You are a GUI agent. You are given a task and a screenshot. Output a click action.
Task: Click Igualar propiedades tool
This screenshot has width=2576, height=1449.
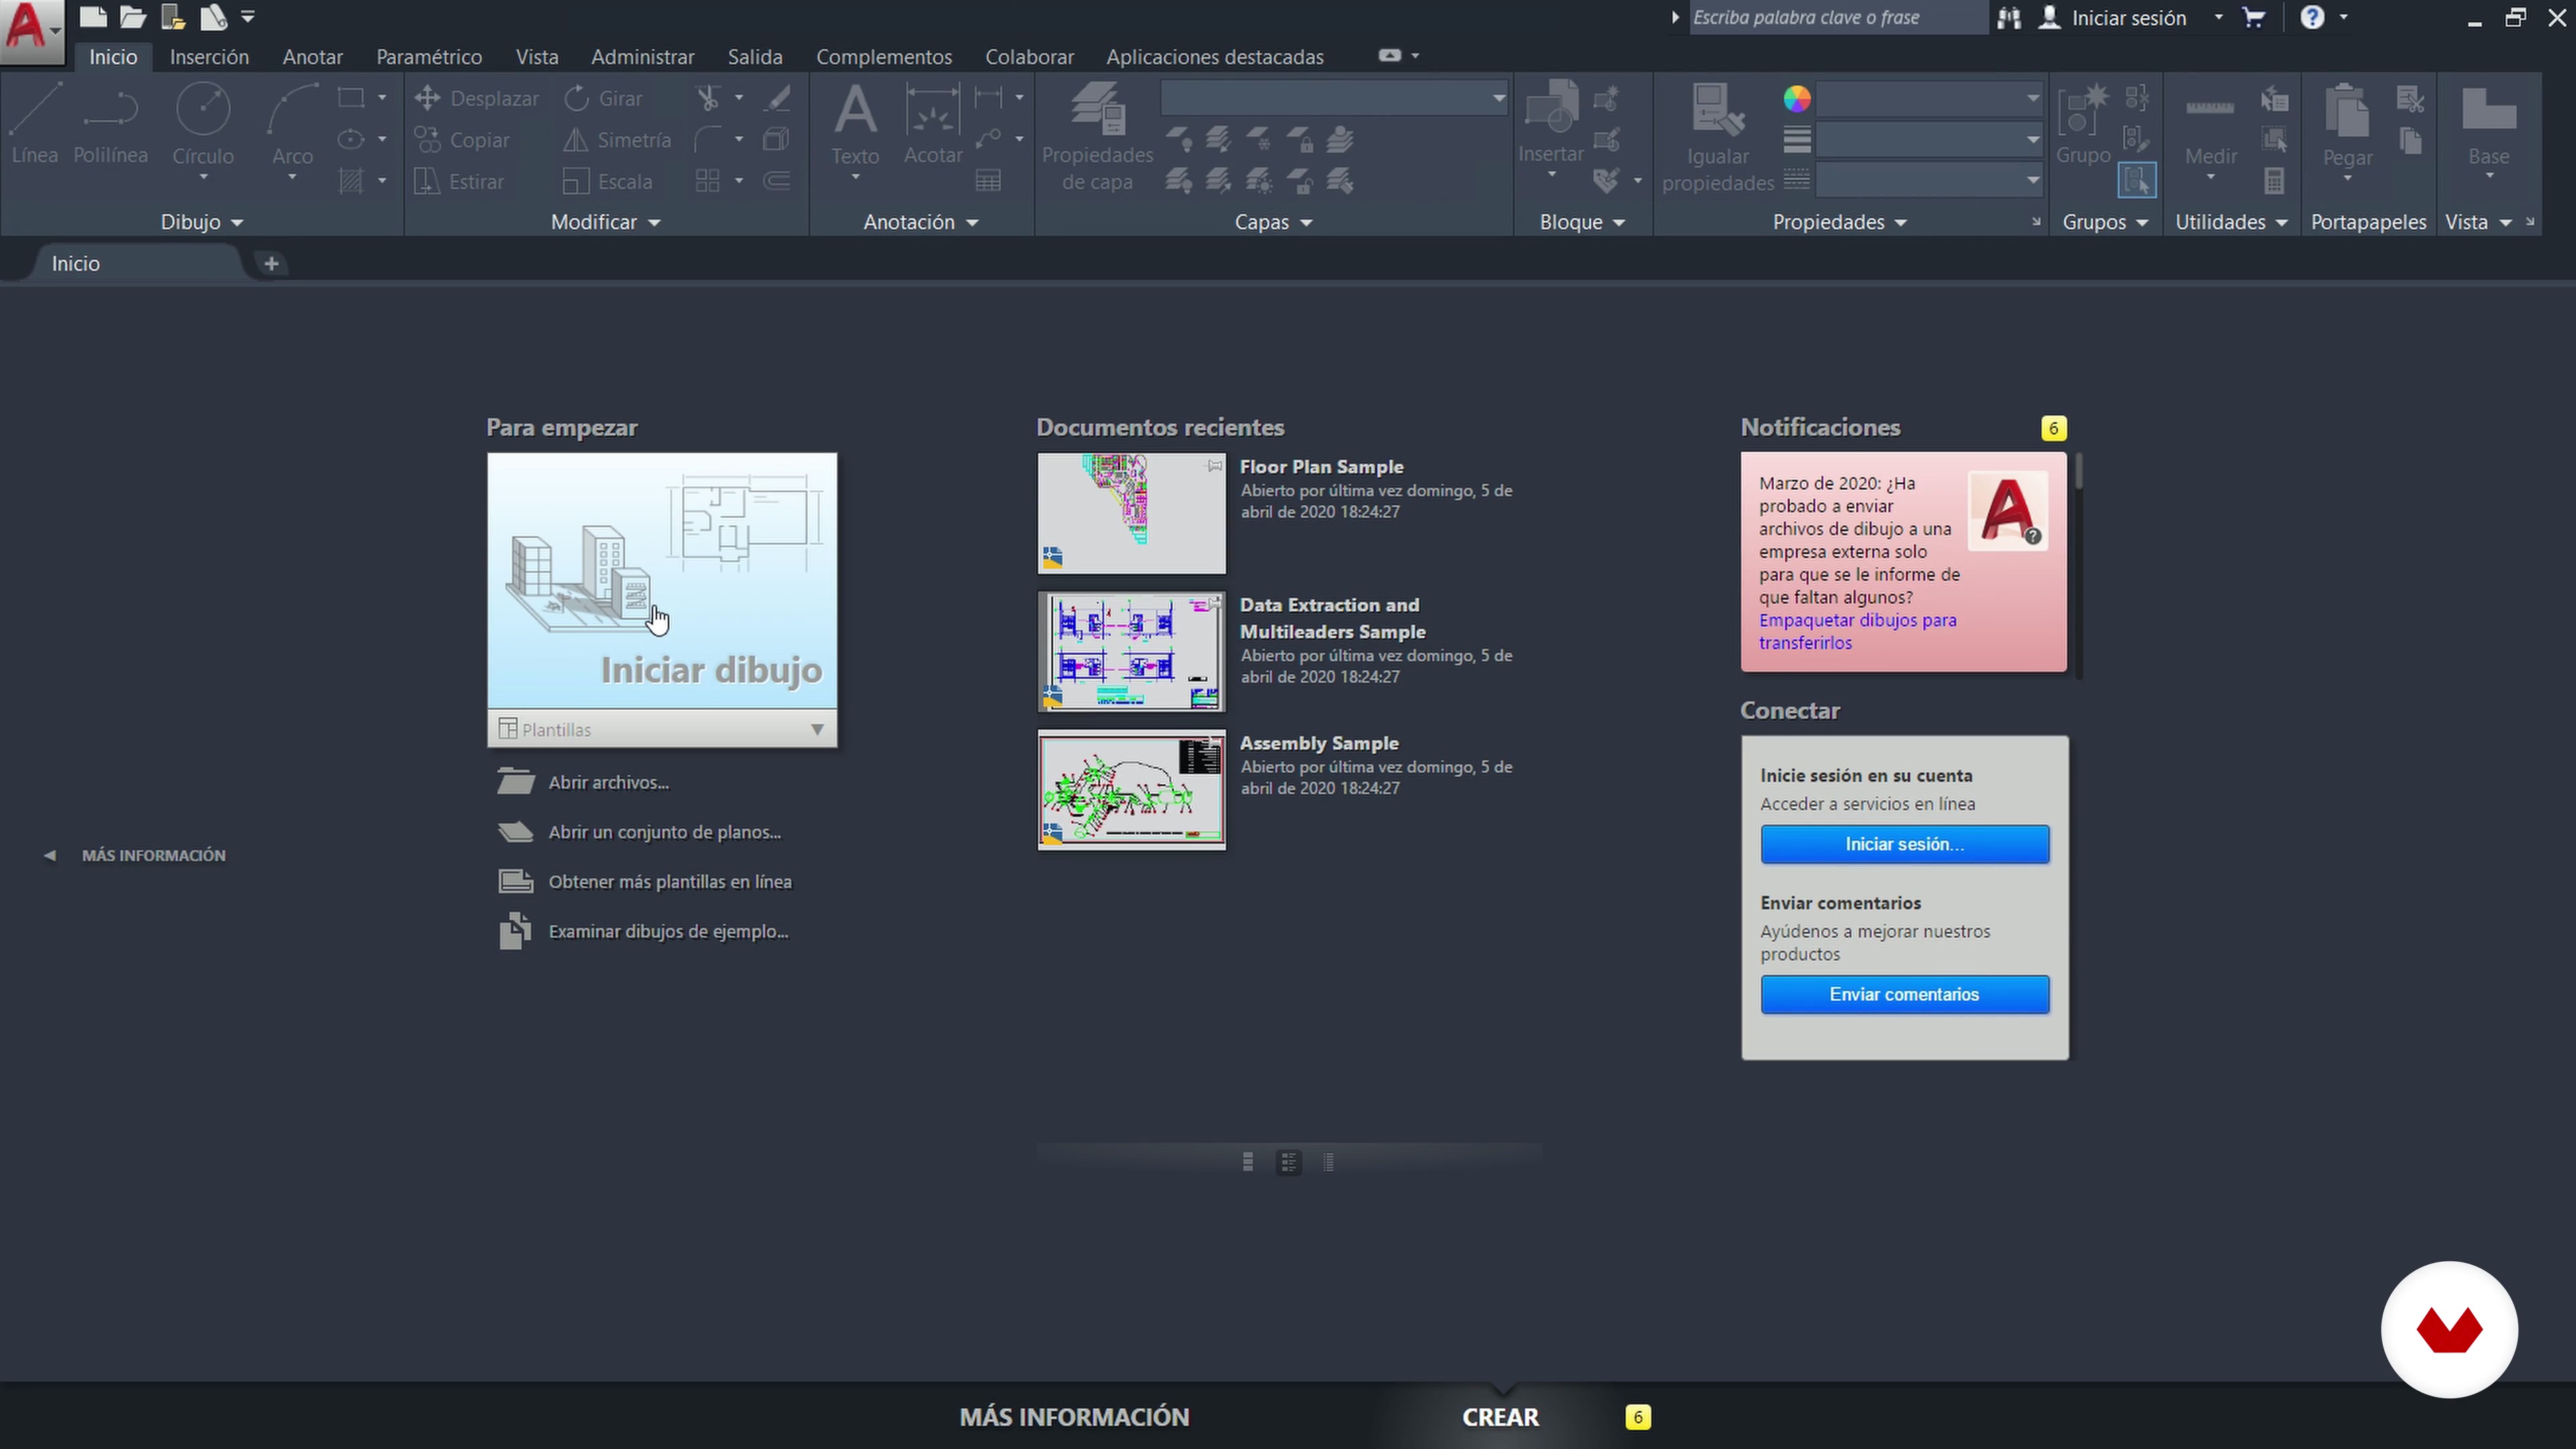pyautogui.click(x=1717, y=138)
